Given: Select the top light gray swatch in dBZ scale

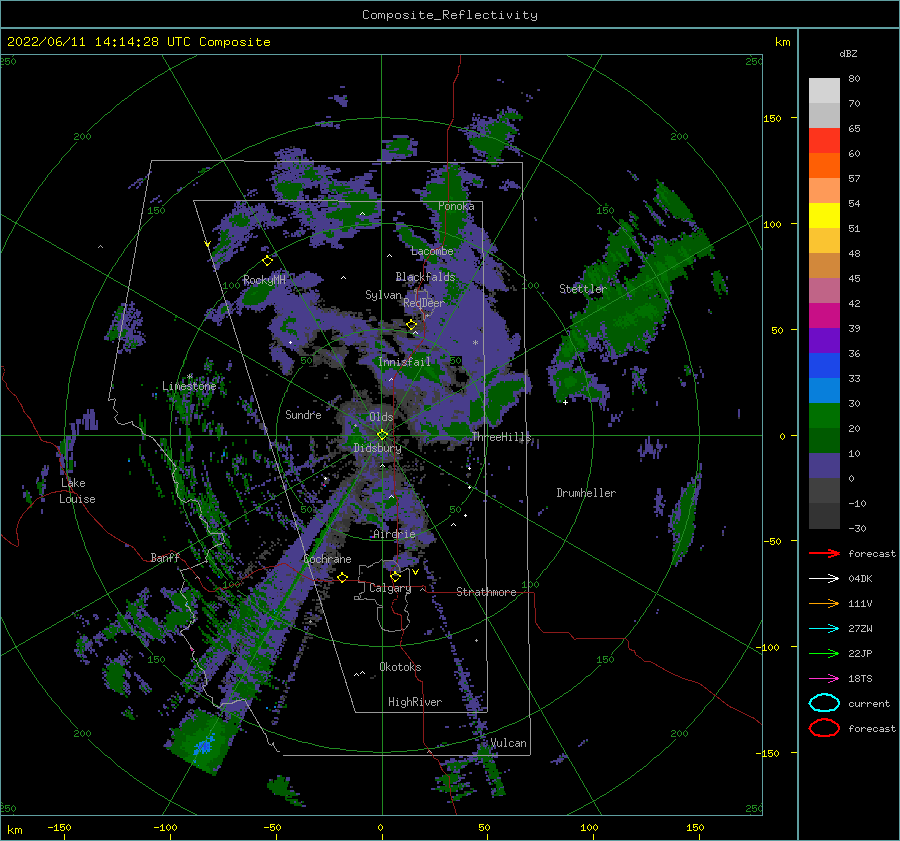Looking at the screenshot, I should tap(824, 91).
